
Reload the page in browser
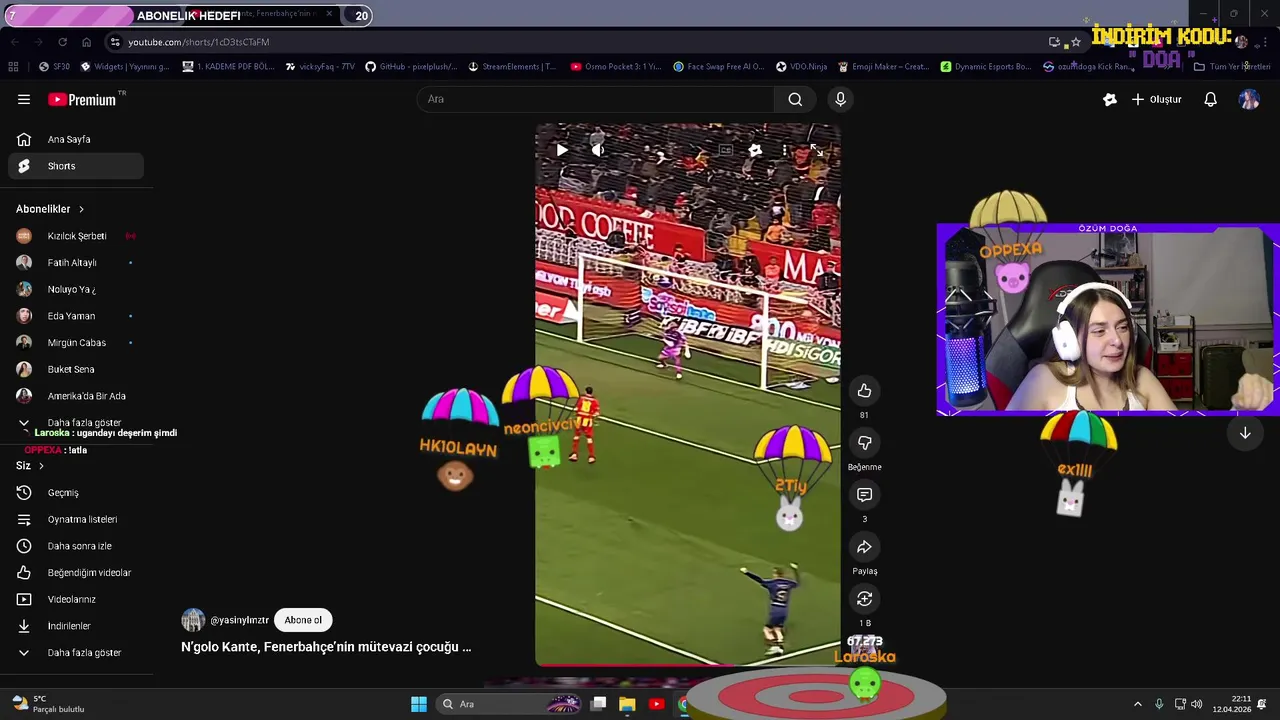pyautogui.click(x=62, y=42)
